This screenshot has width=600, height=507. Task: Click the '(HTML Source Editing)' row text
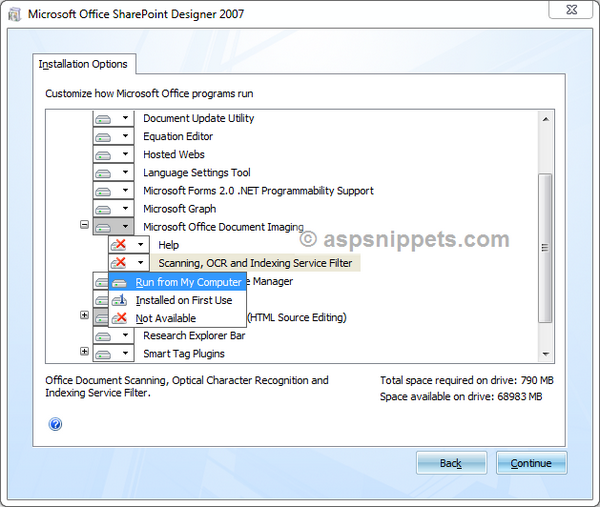(297, 317)
